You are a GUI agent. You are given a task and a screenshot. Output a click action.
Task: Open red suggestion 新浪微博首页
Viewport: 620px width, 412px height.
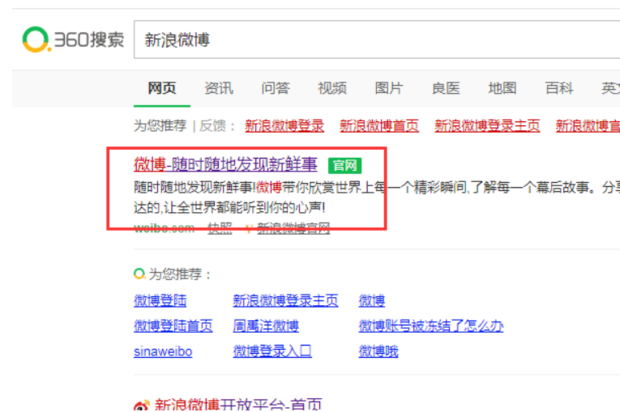click(x=379, y=126)
